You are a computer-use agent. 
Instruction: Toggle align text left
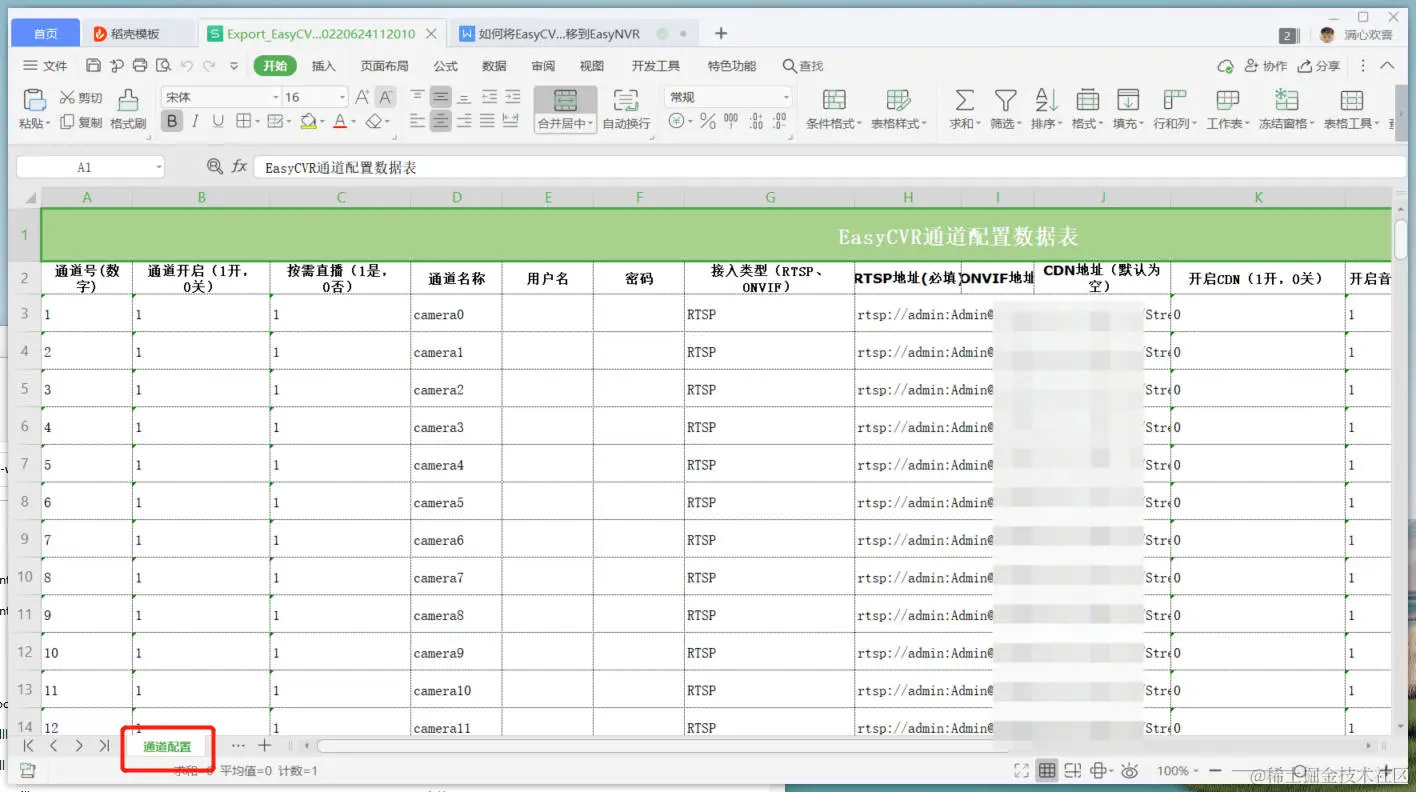[417, 121]
